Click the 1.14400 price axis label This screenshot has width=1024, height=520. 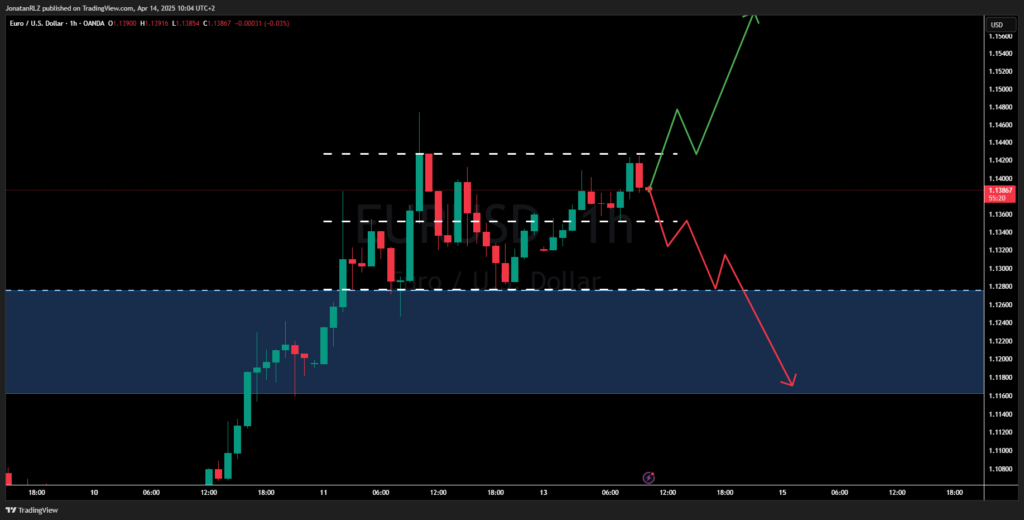(x=999, y=142)
